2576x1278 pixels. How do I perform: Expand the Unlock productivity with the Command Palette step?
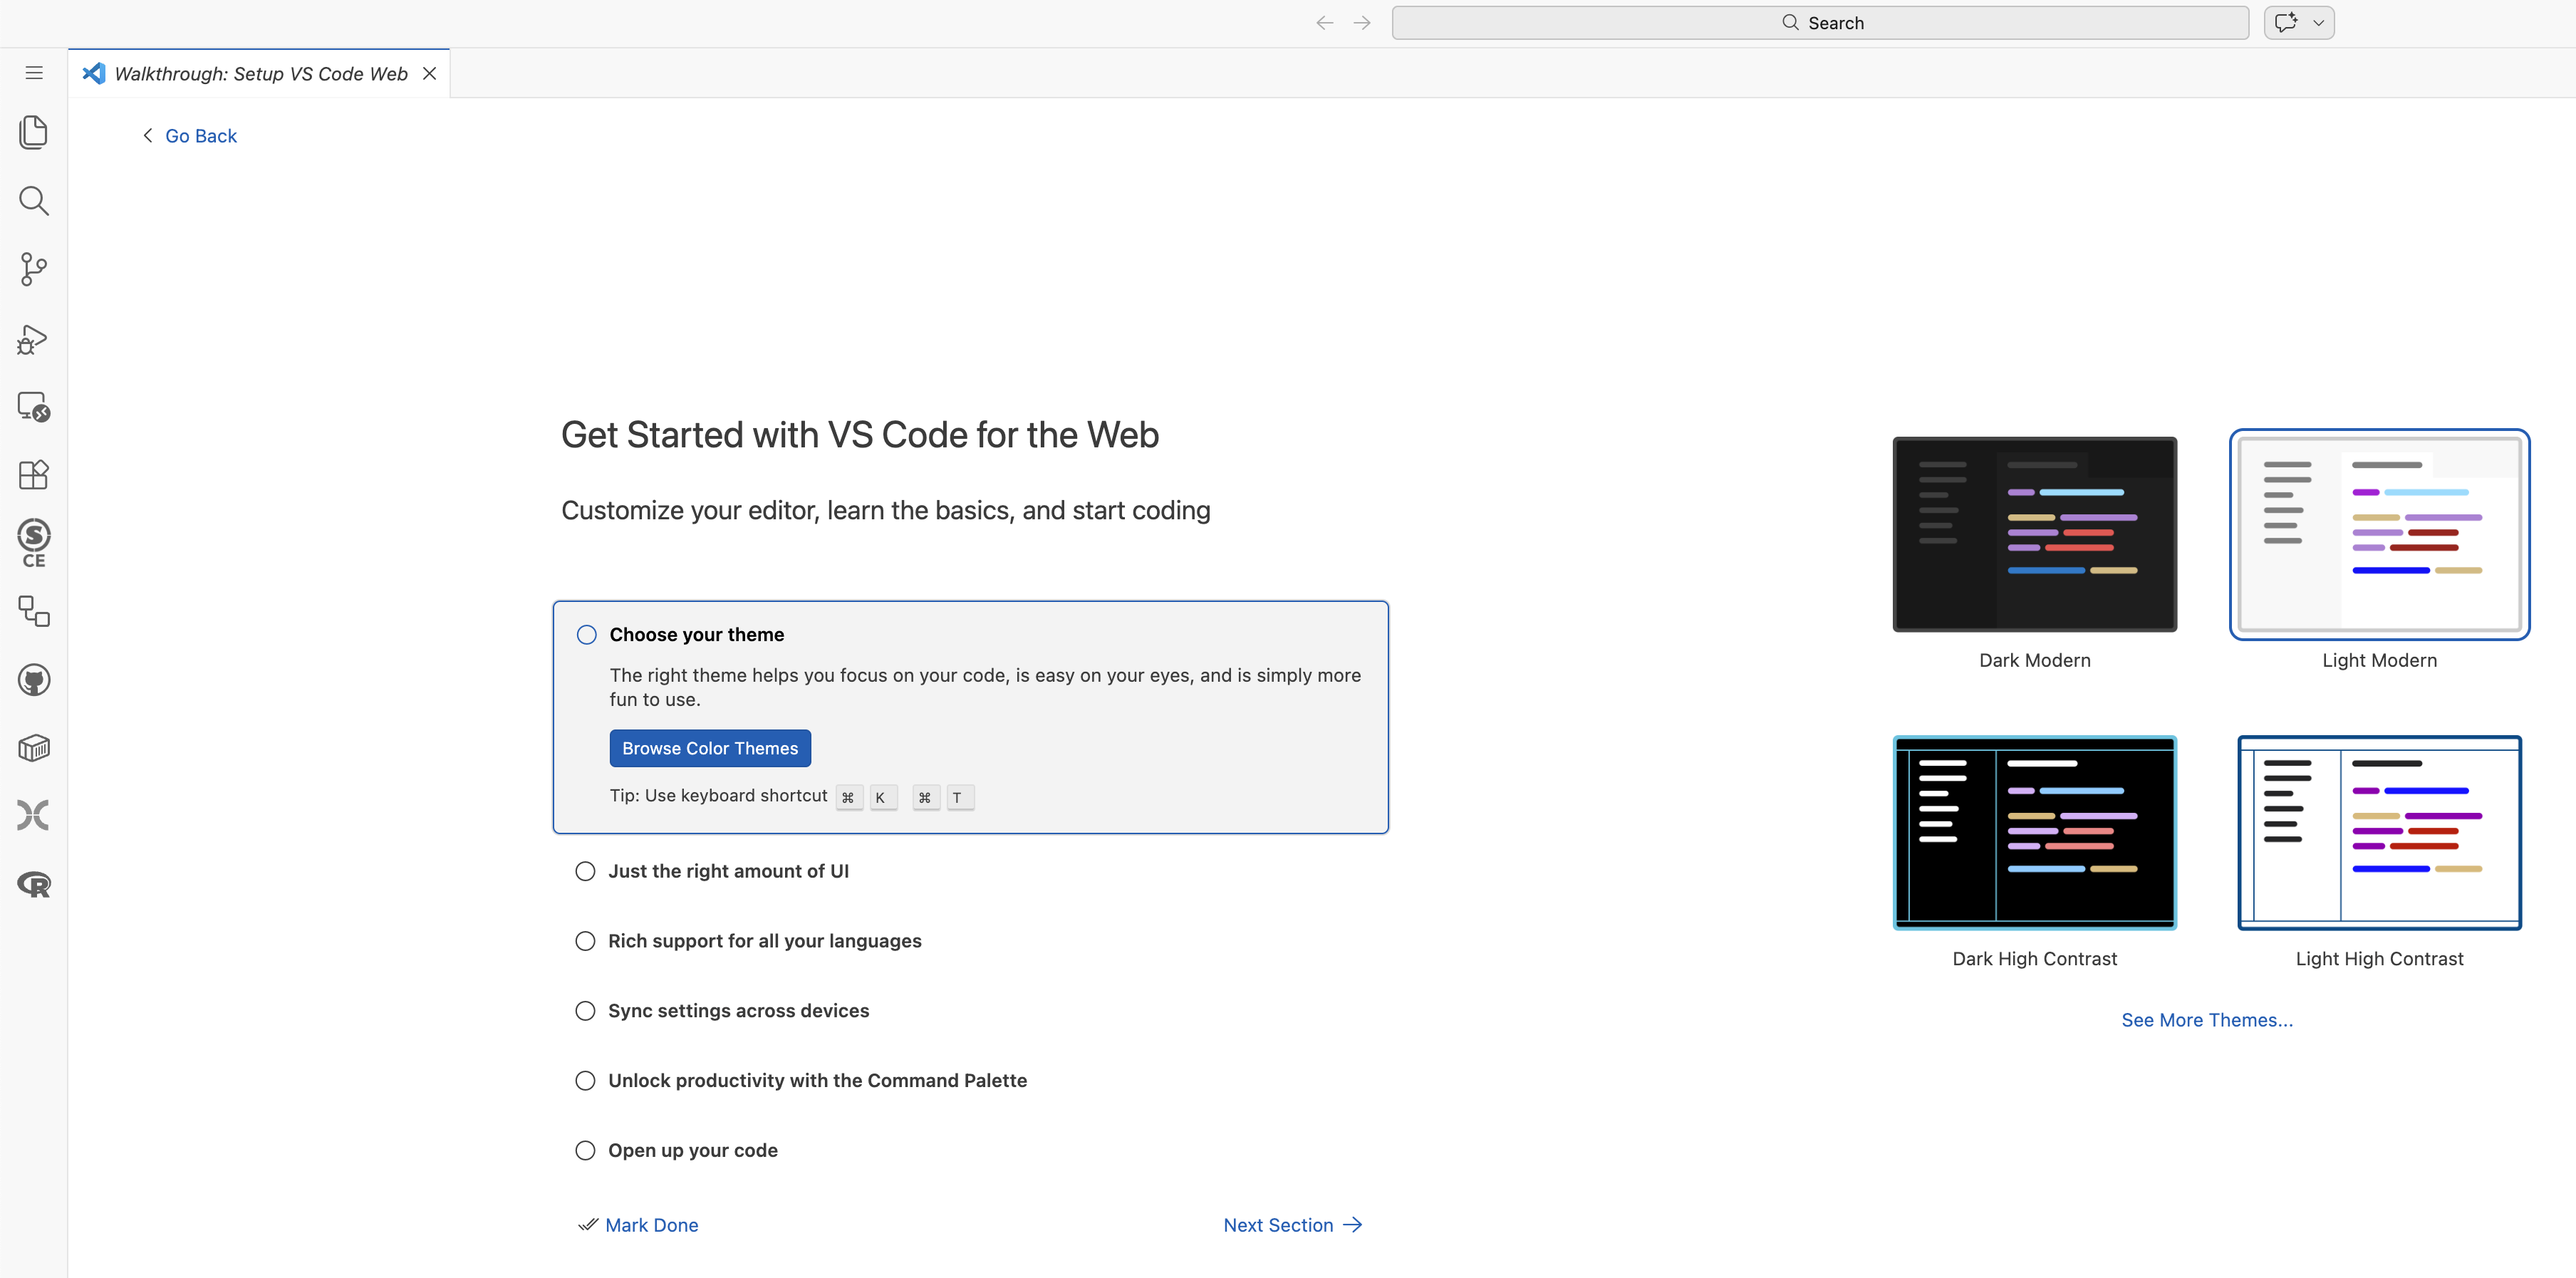(817, 1081)
